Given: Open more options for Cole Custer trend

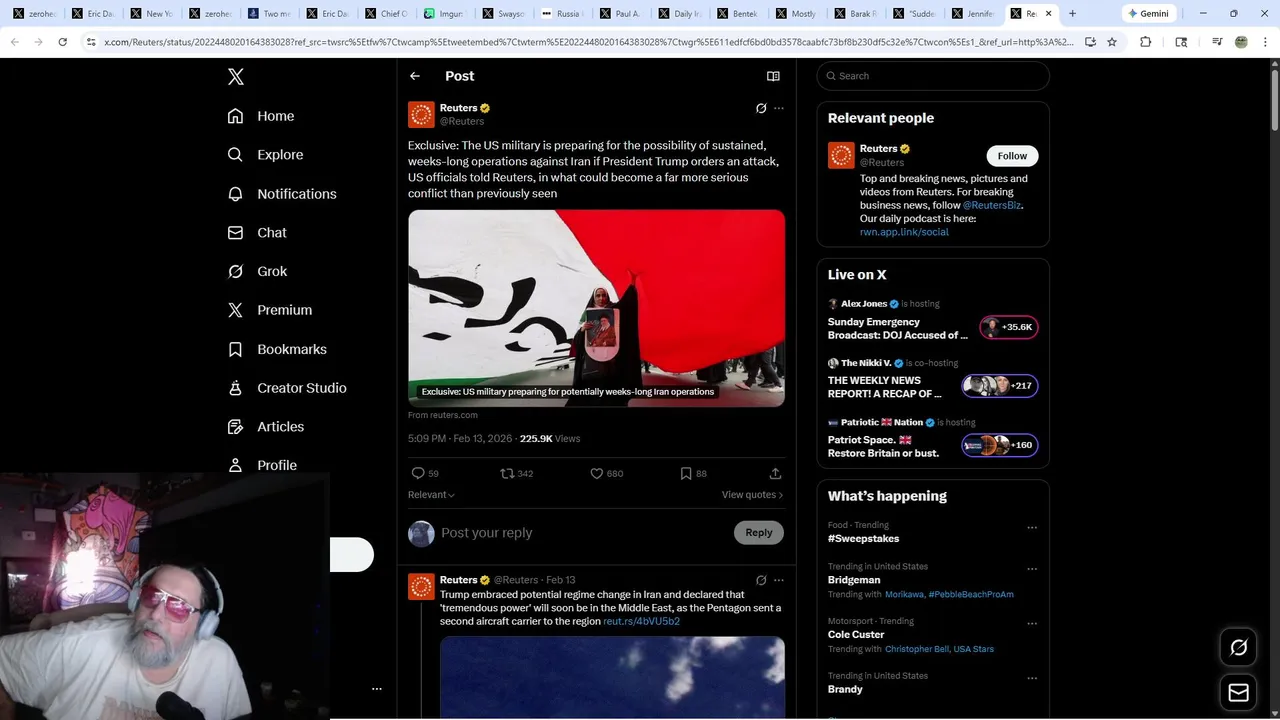Looking at the screenshot, I should click(1032, 623).
